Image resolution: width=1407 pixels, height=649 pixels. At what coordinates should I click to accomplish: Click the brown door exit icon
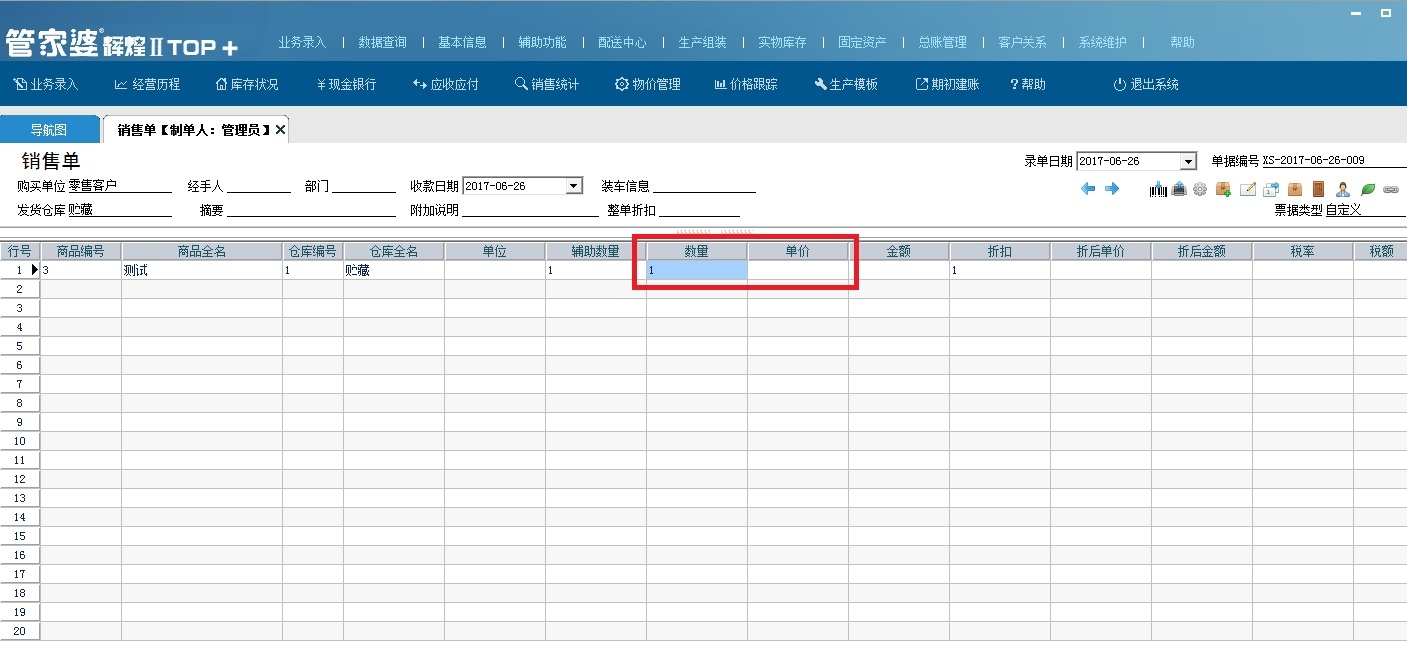click(1318, 189)
